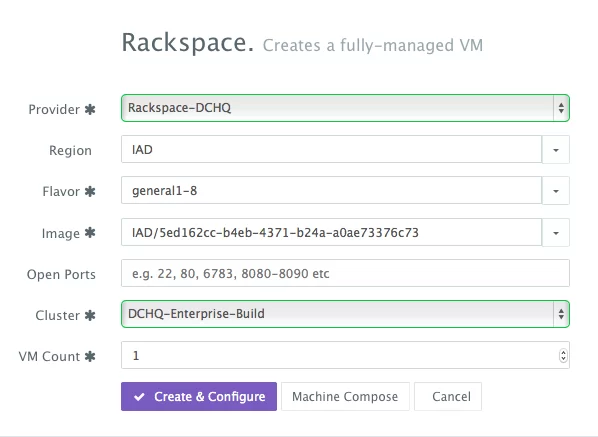Screen dimensions: 598x437
Task: Click inside the Region field showing IAD
Action: coord(331,149)
